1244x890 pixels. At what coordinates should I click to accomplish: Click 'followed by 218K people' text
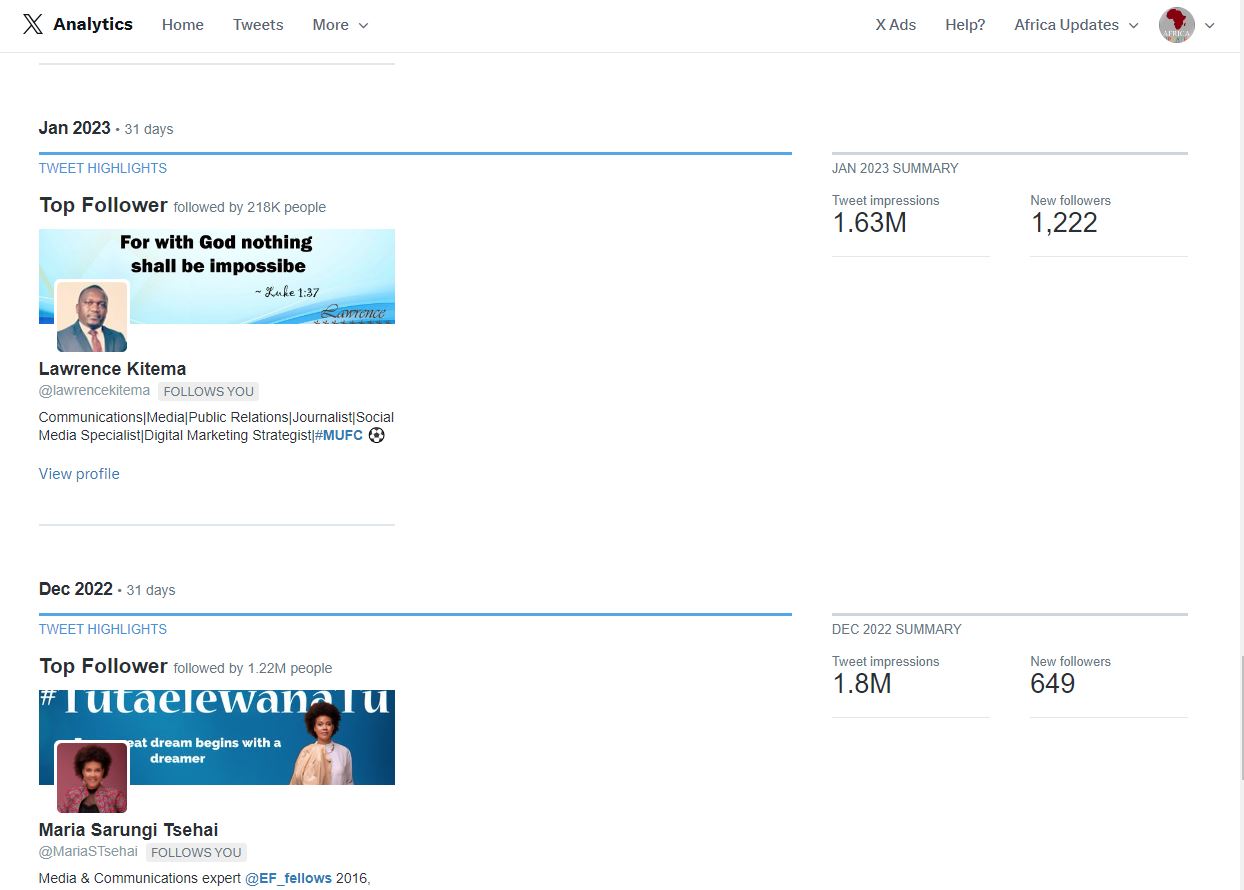point(250,207)
